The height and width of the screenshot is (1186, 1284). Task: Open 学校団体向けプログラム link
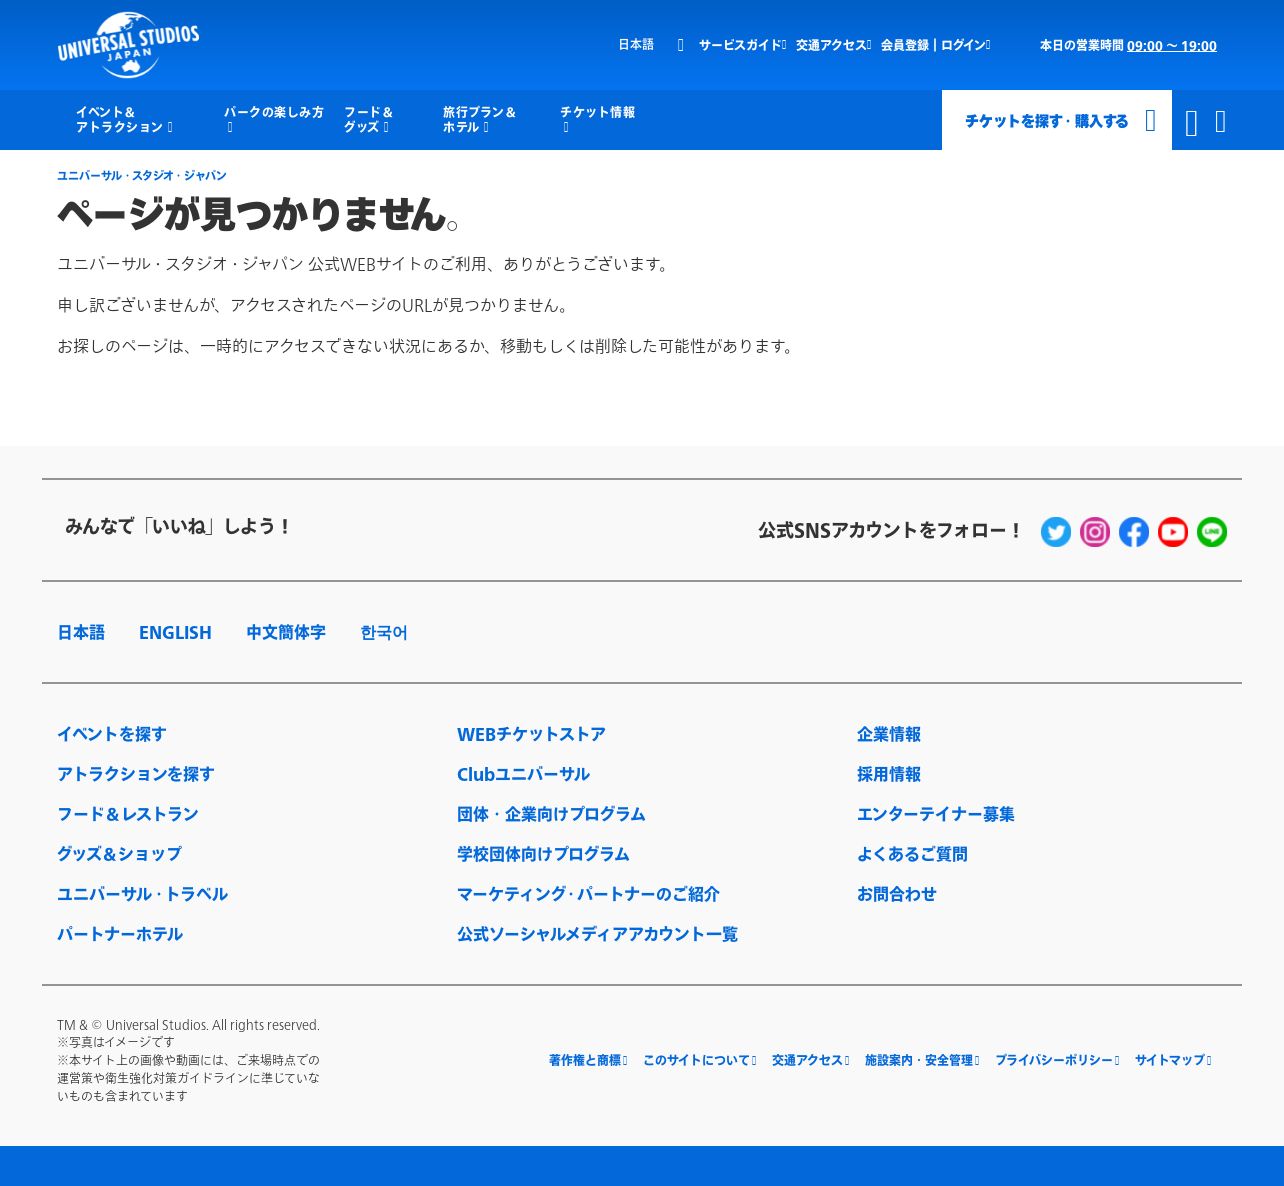(x=543, y=854)
